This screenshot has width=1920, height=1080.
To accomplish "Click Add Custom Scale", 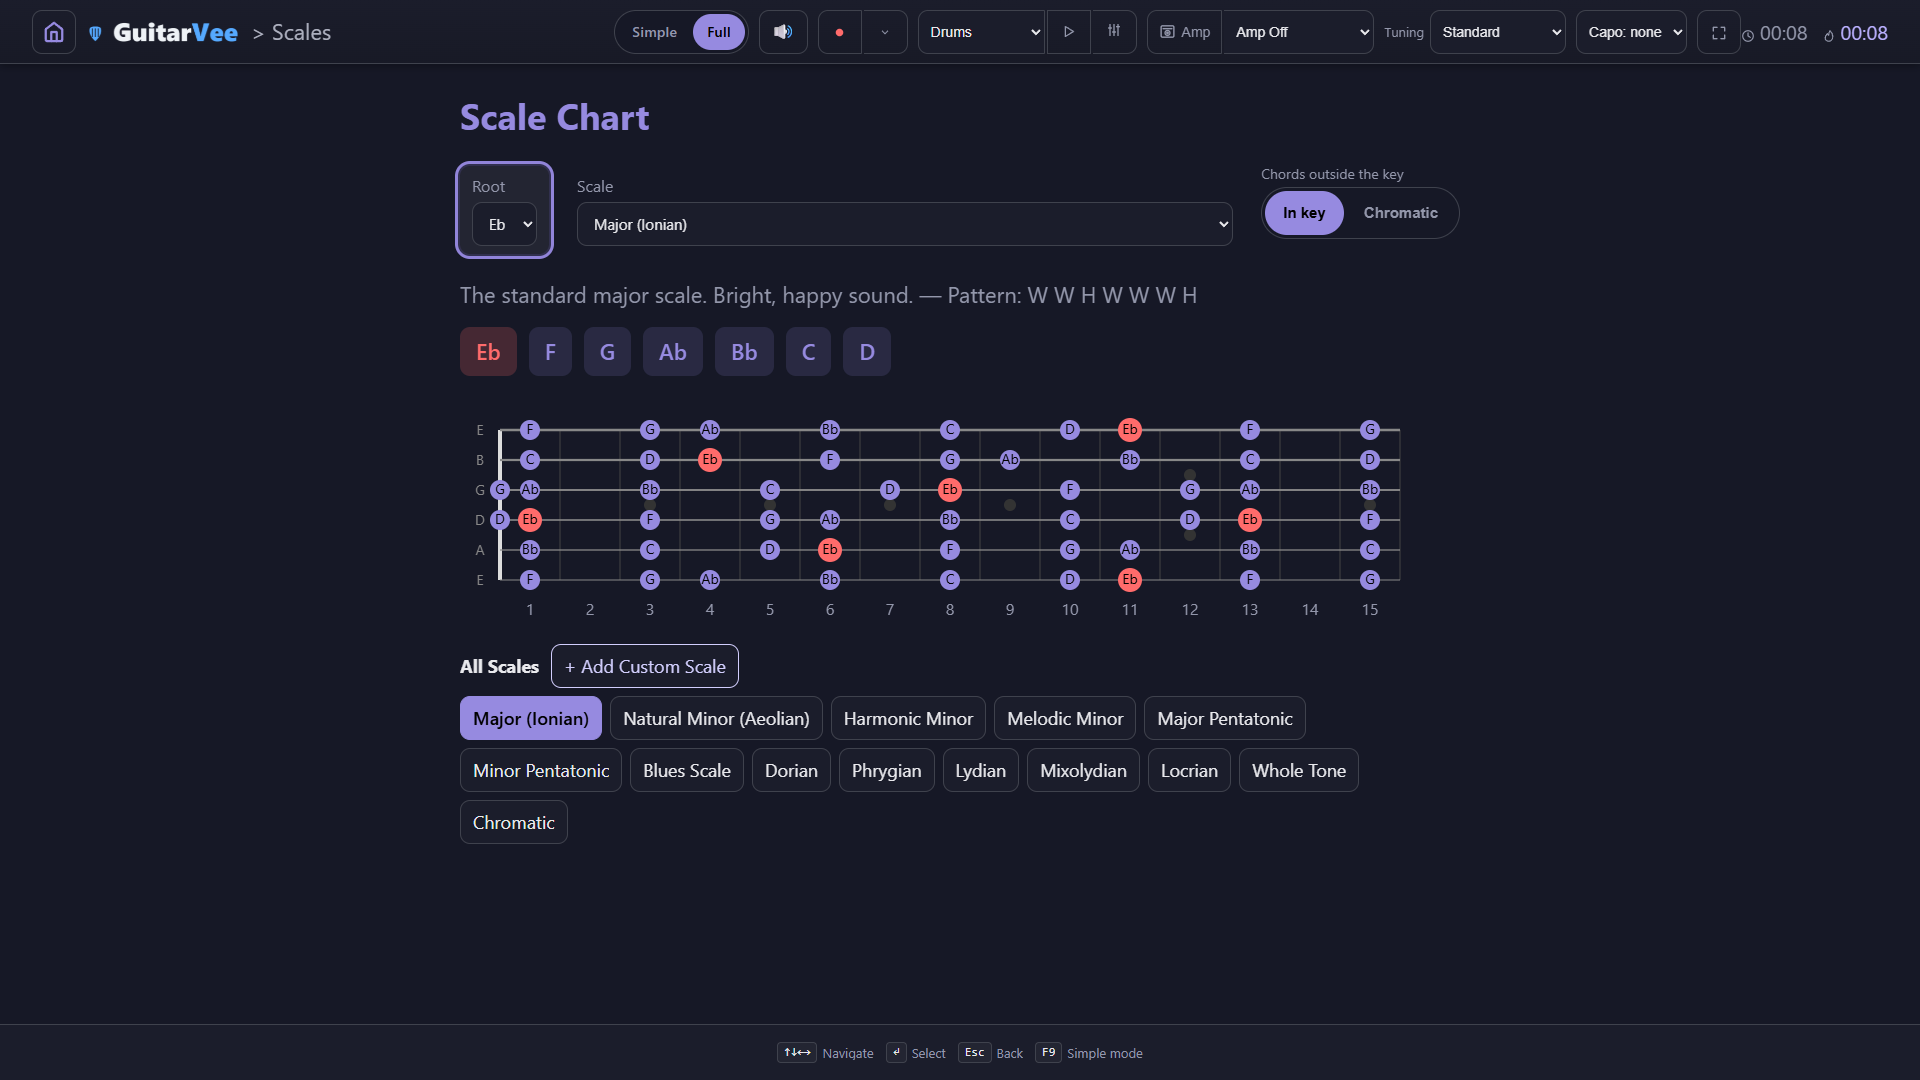I will point(645,666).
